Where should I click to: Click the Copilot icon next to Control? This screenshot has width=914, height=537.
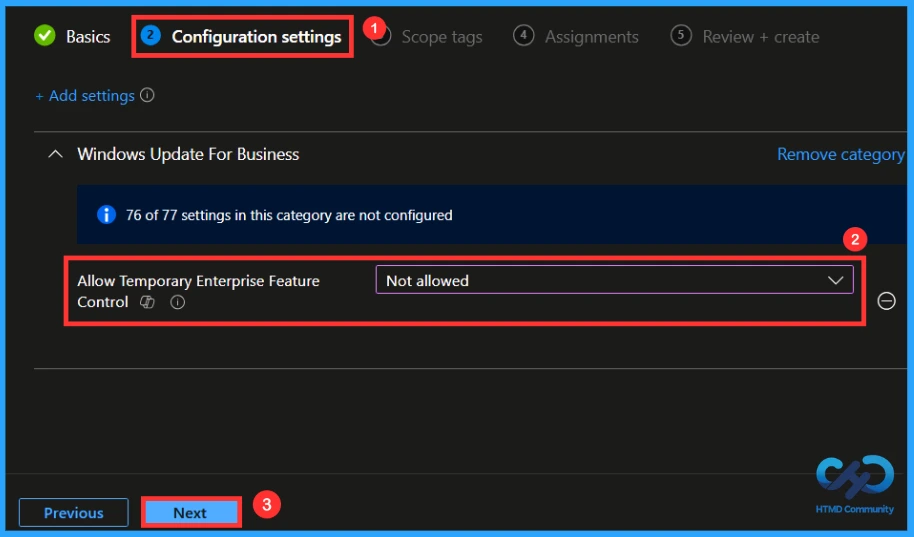coord(147,302)
